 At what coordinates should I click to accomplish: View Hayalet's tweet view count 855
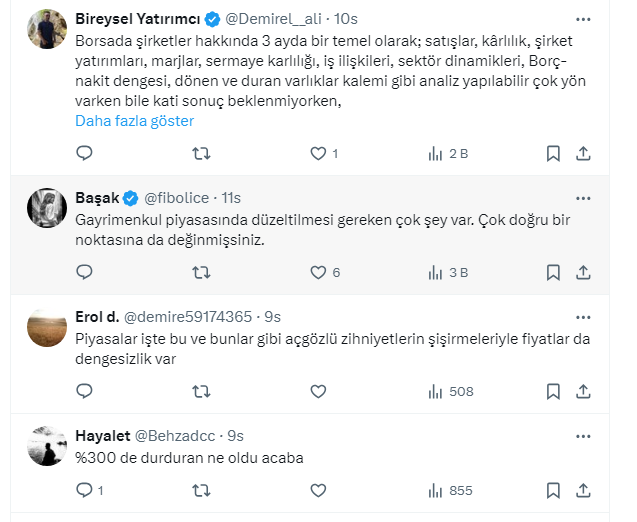(450, 490)
